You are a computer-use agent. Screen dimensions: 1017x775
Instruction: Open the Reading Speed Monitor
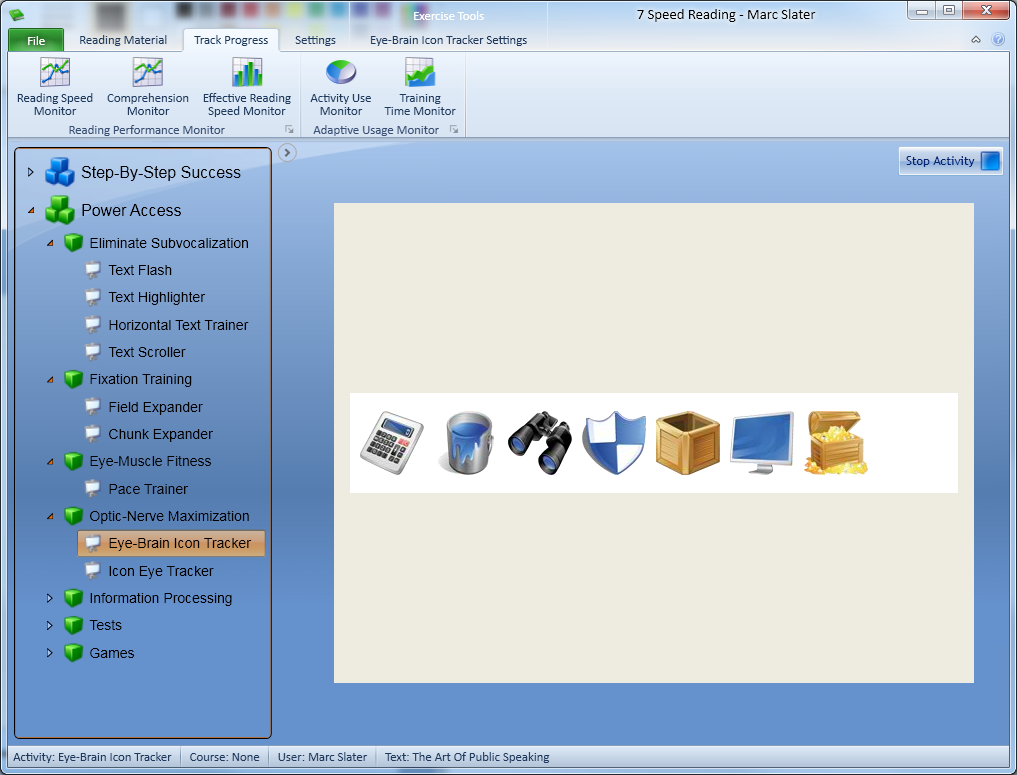[54, 87]
